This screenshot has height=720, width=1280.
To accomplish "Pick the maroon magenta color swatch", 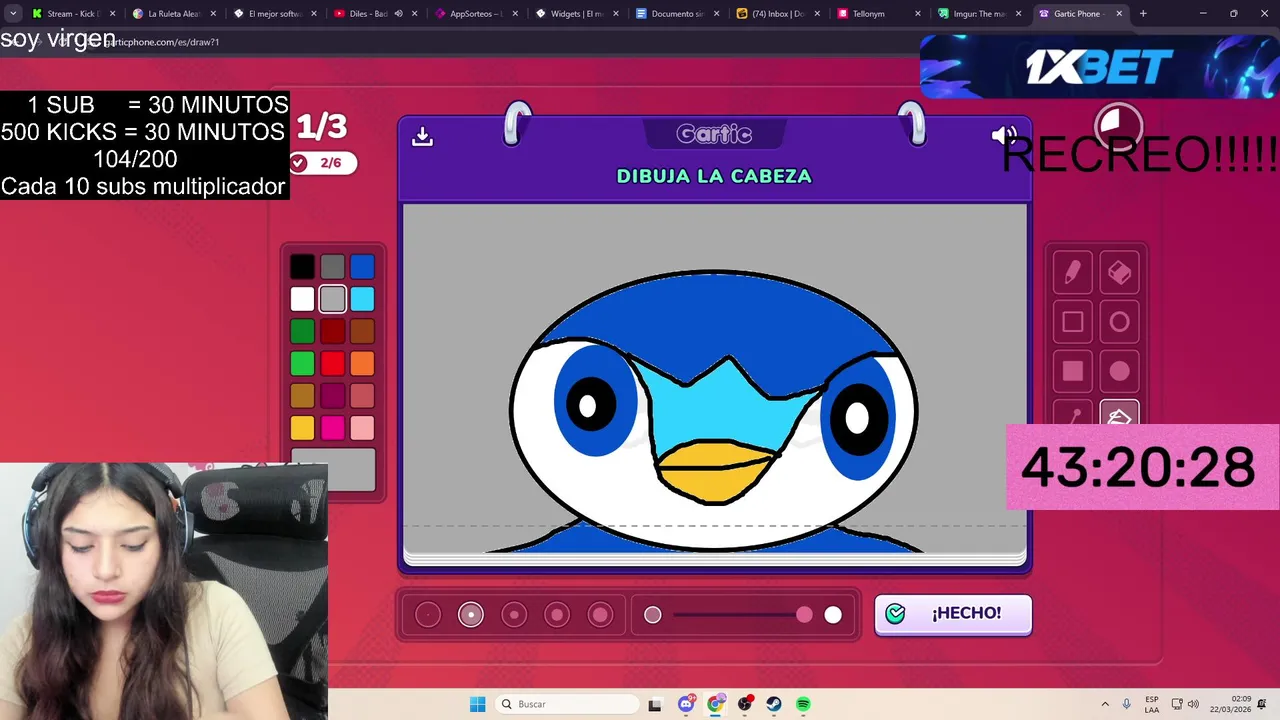I will (x=332, y=396).
